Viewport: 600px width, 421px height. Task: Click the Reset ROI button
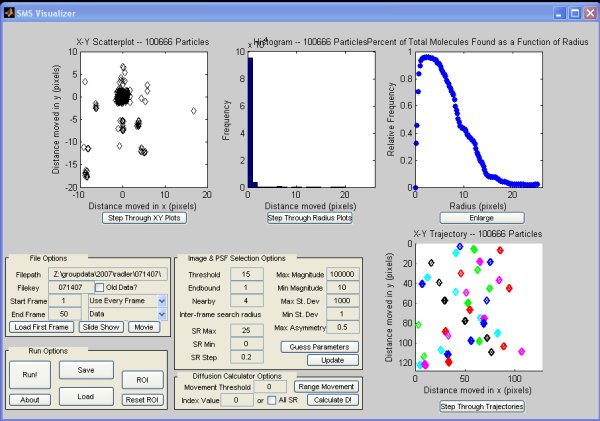point(142,400)
